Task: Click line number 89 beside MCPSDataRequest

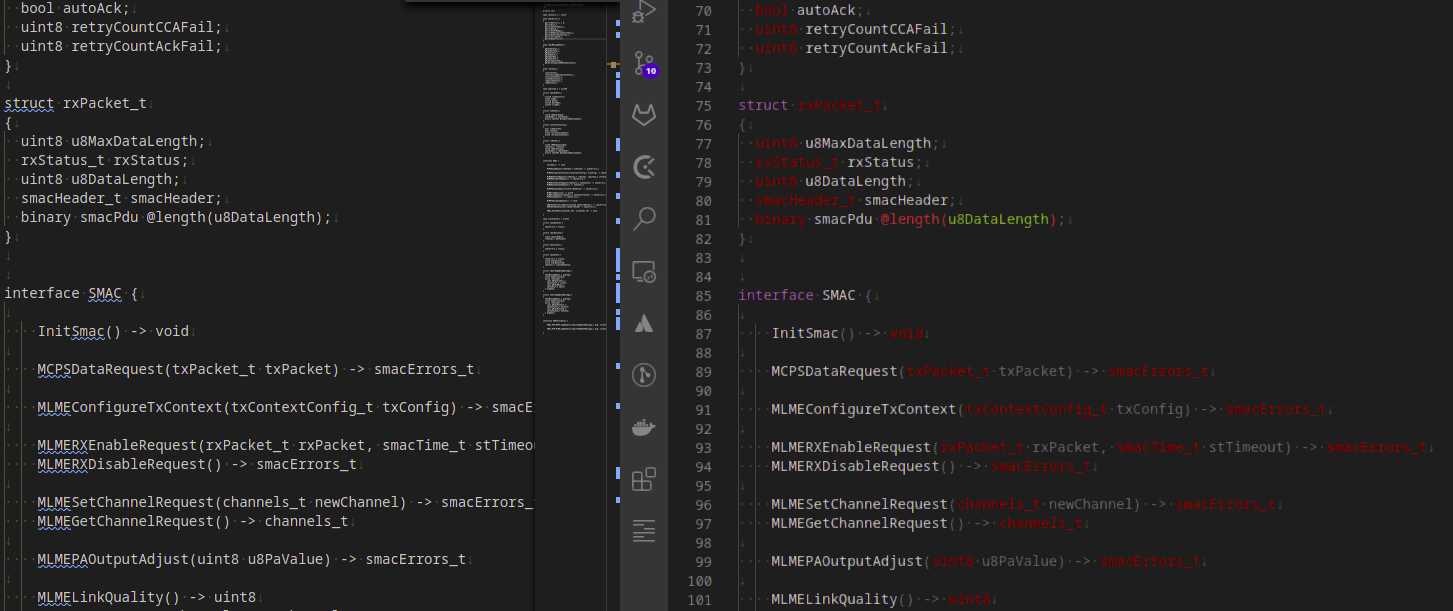Action: pyautogui.click(x=702, y=372)
